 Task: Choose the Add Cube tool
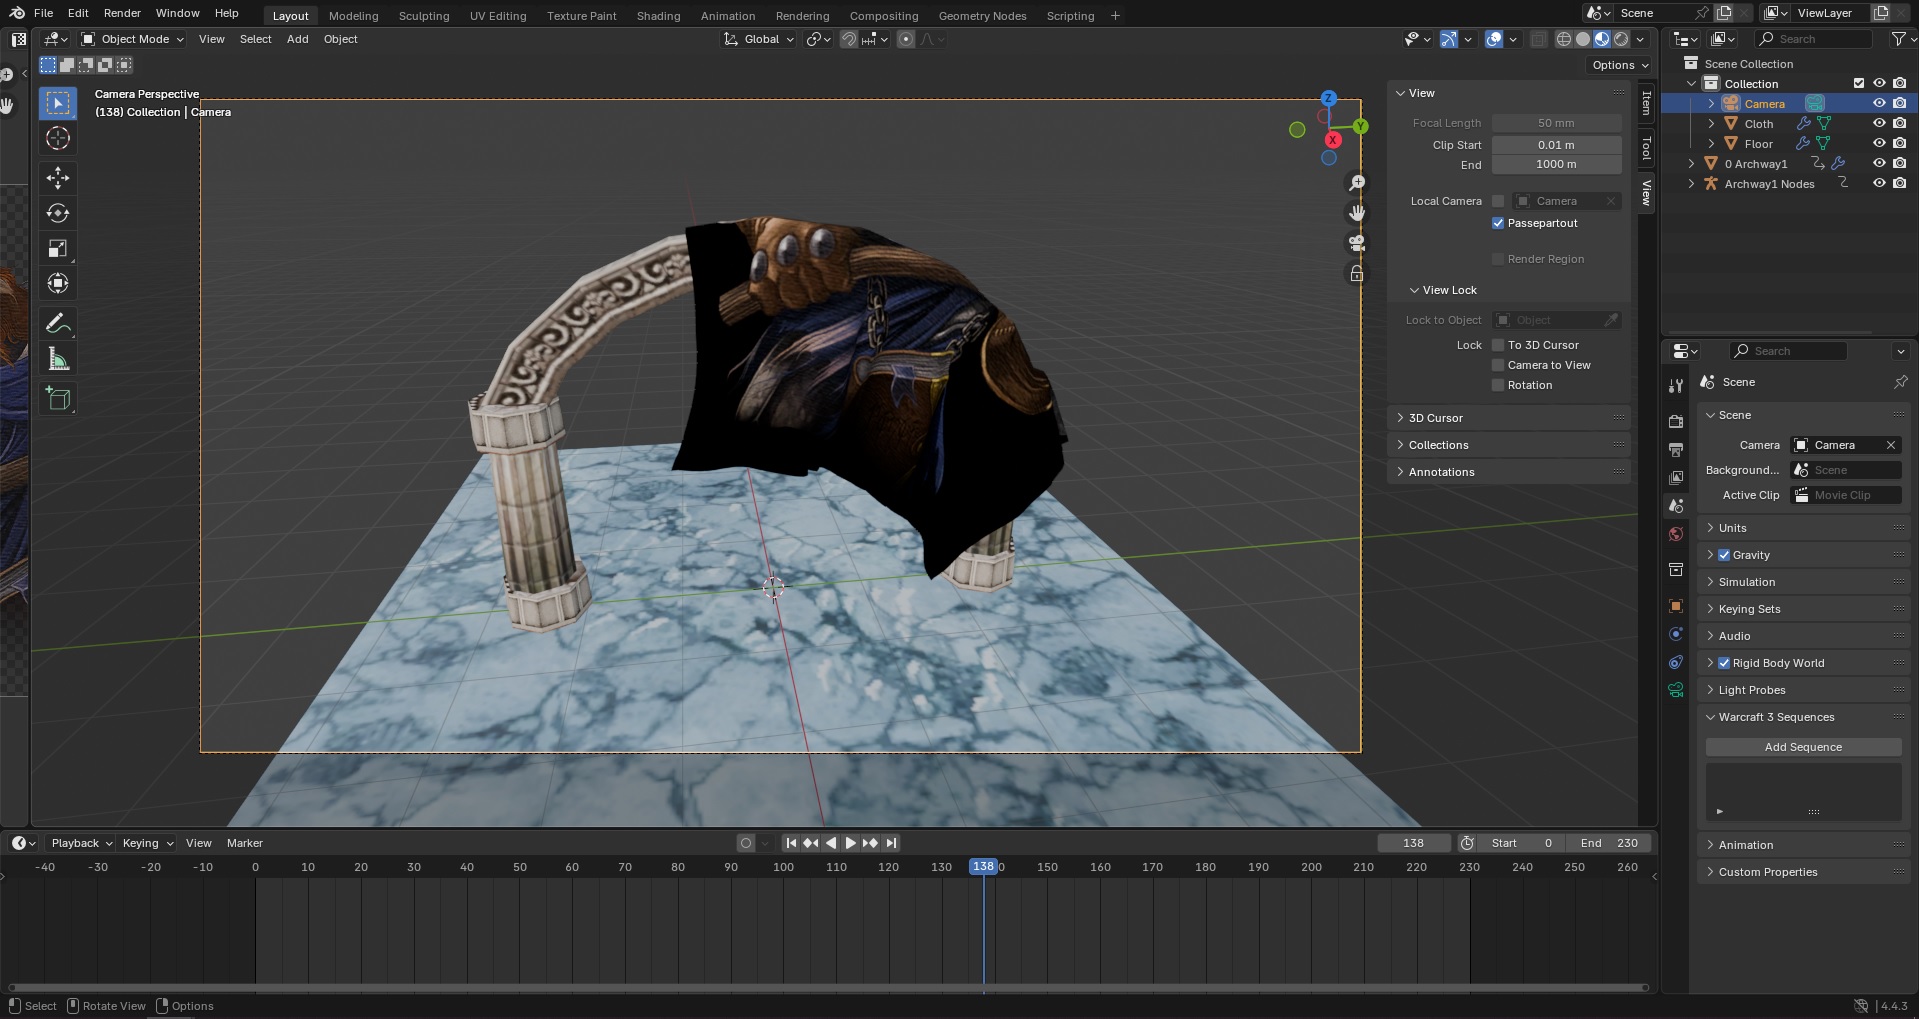click(58, 399)
